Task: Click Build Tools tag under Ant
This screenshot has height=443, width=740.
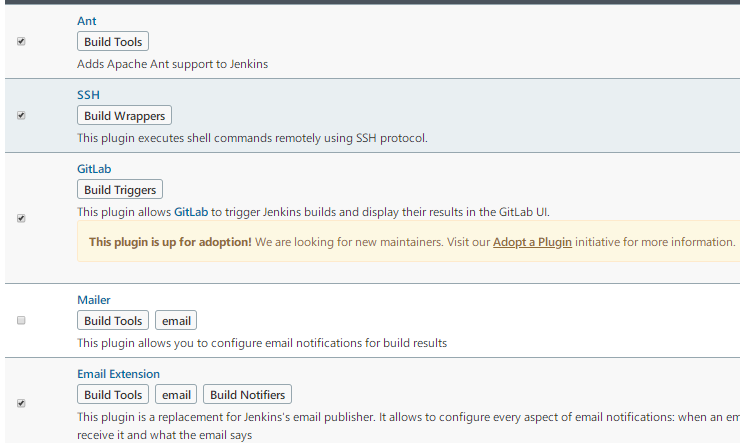Action: (113, 41)
